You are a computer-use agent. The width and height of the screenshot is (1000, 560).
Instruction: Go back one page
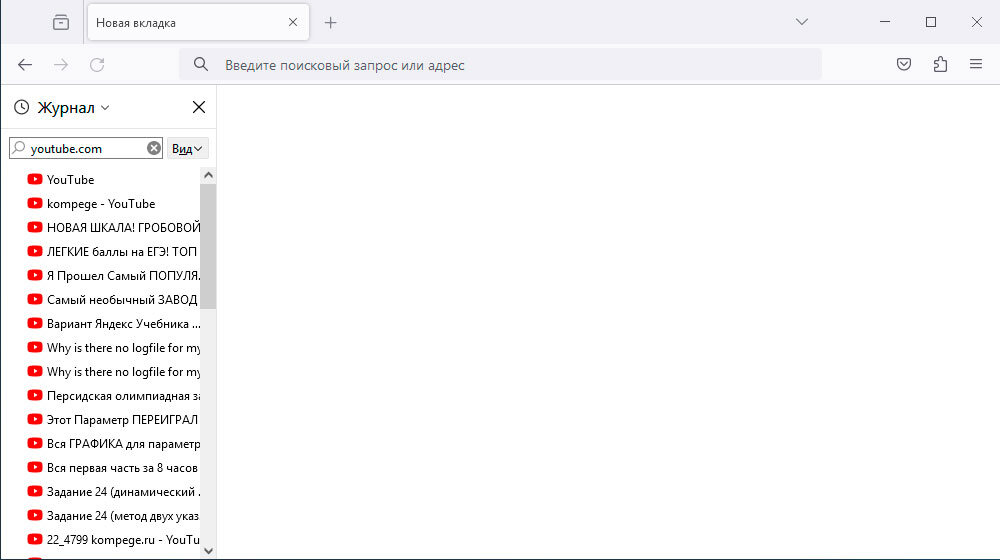(x=25, y=64)
